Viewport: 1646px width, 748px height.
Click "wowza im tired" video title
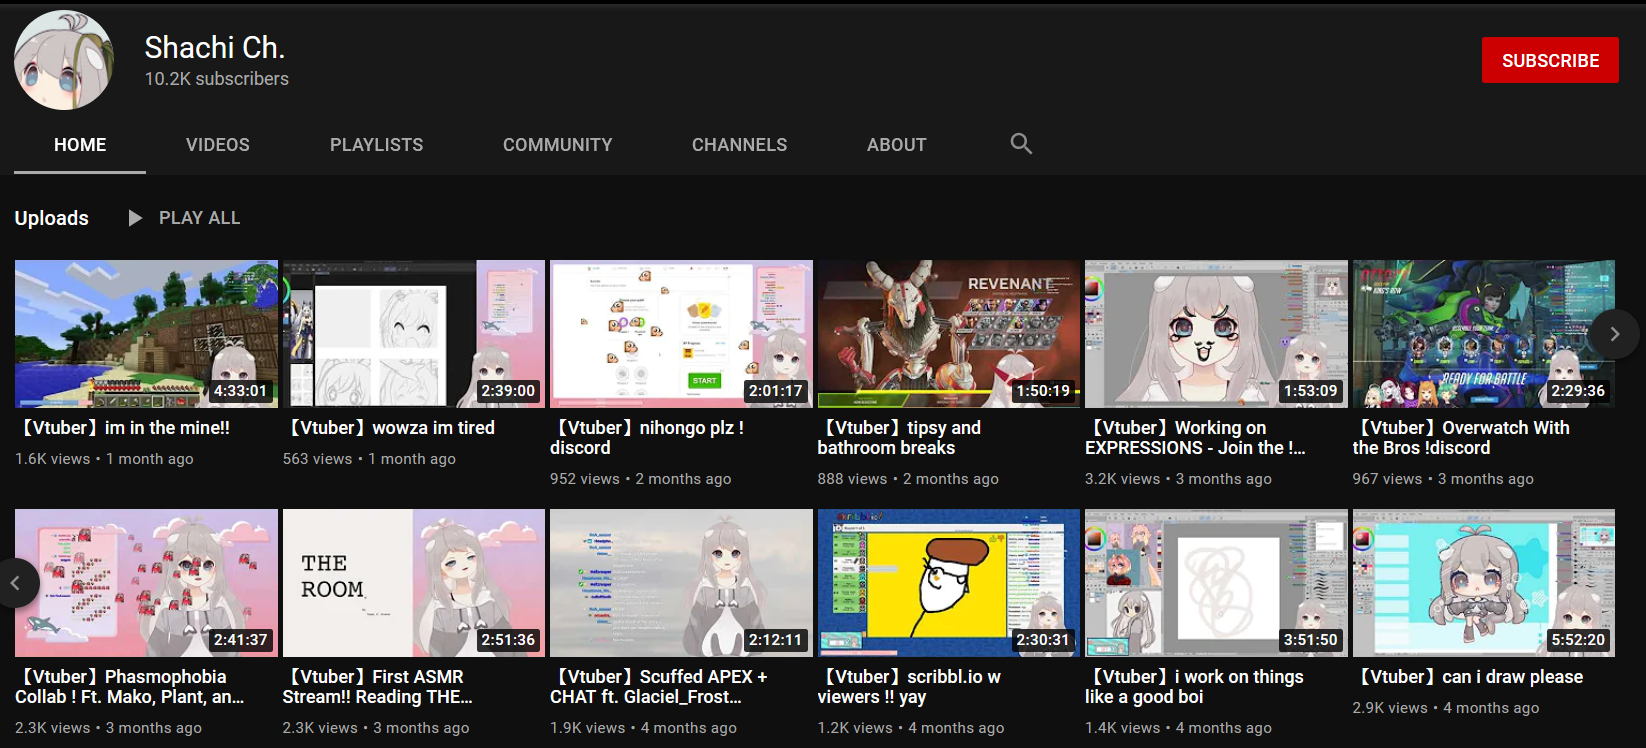pyautogui.click(x=392, y=428)
